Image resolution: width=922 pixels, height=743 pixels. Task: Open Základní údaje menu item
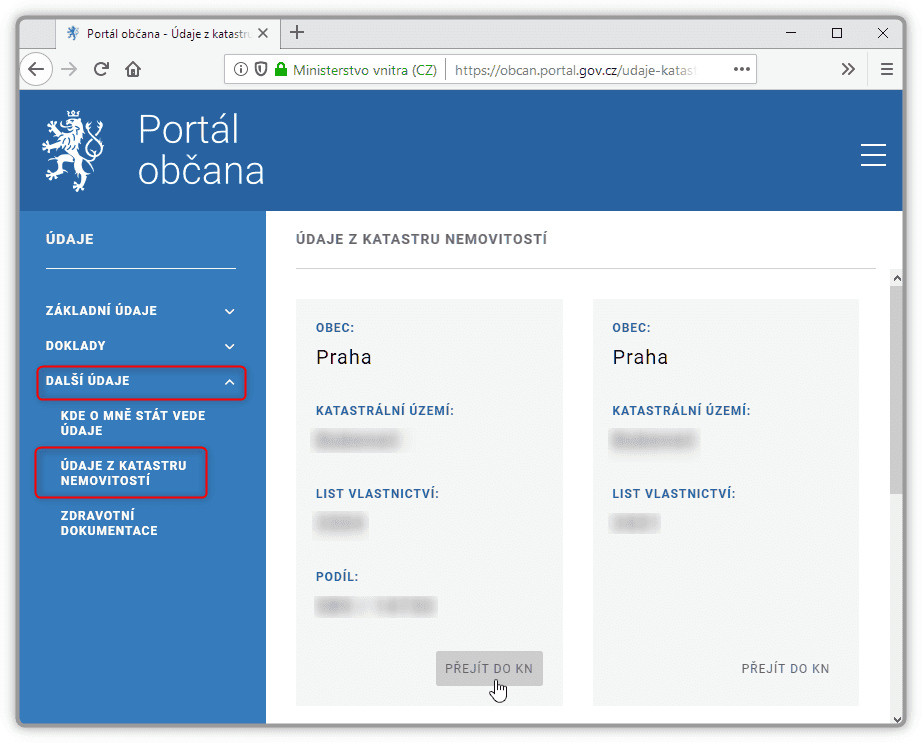(101, 310)
